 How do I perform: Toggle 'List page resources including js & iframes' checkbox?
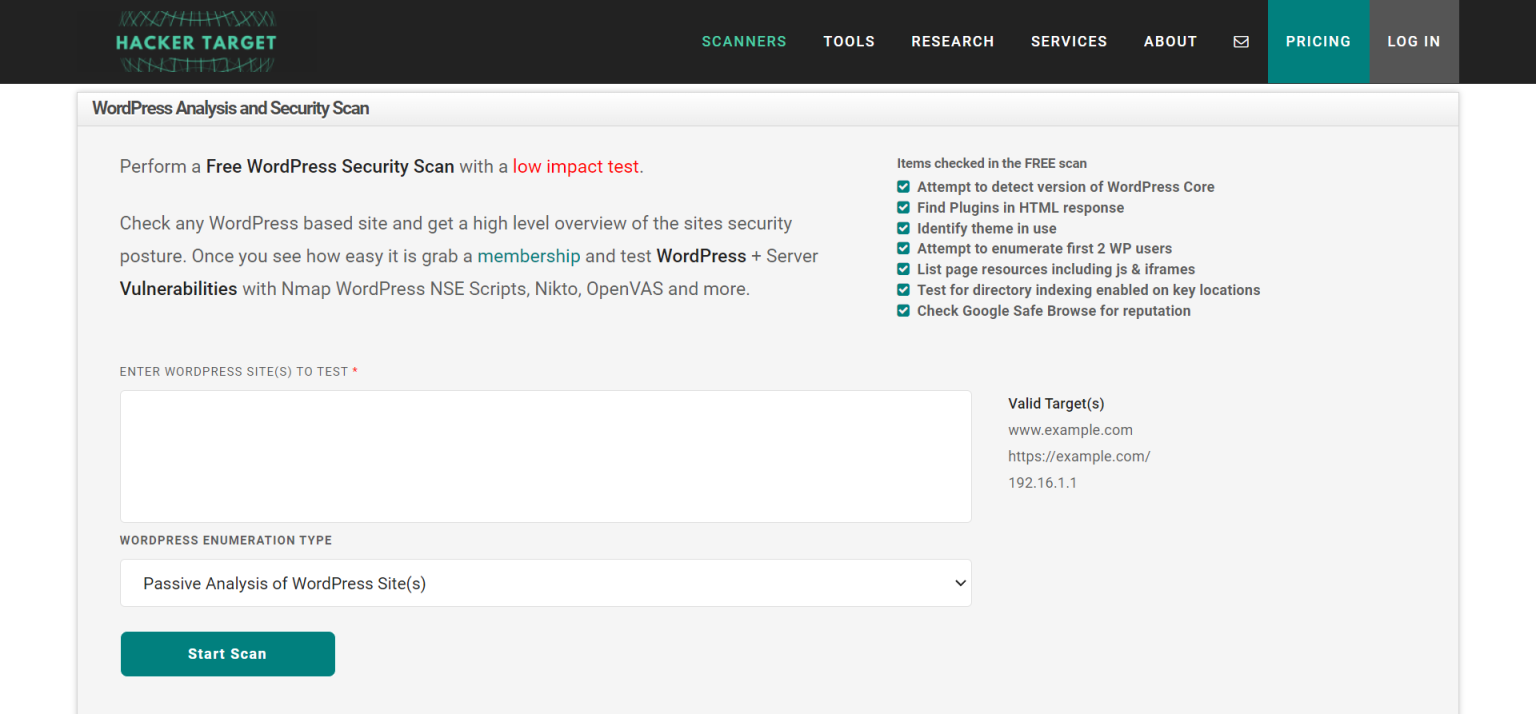(903, 269)
